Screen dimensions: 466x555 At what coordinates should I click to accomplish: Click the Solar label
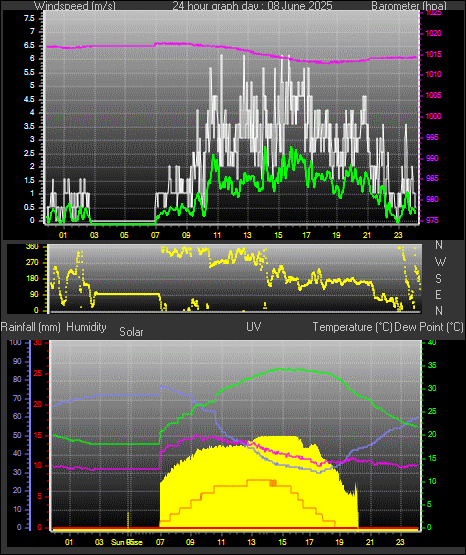point(131,332)
